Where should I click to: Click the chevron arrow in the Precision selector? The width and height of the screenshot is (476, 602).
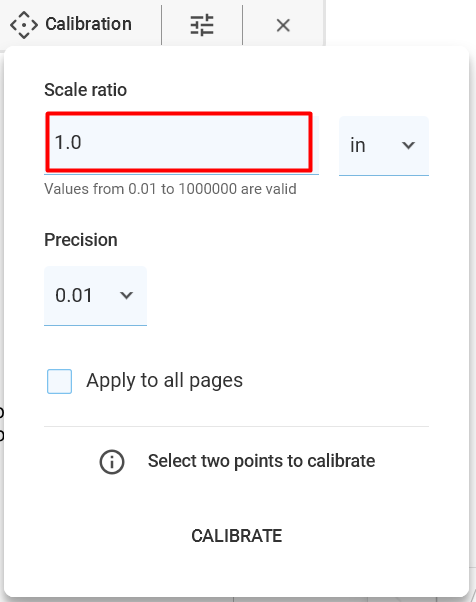pos(126,295)
